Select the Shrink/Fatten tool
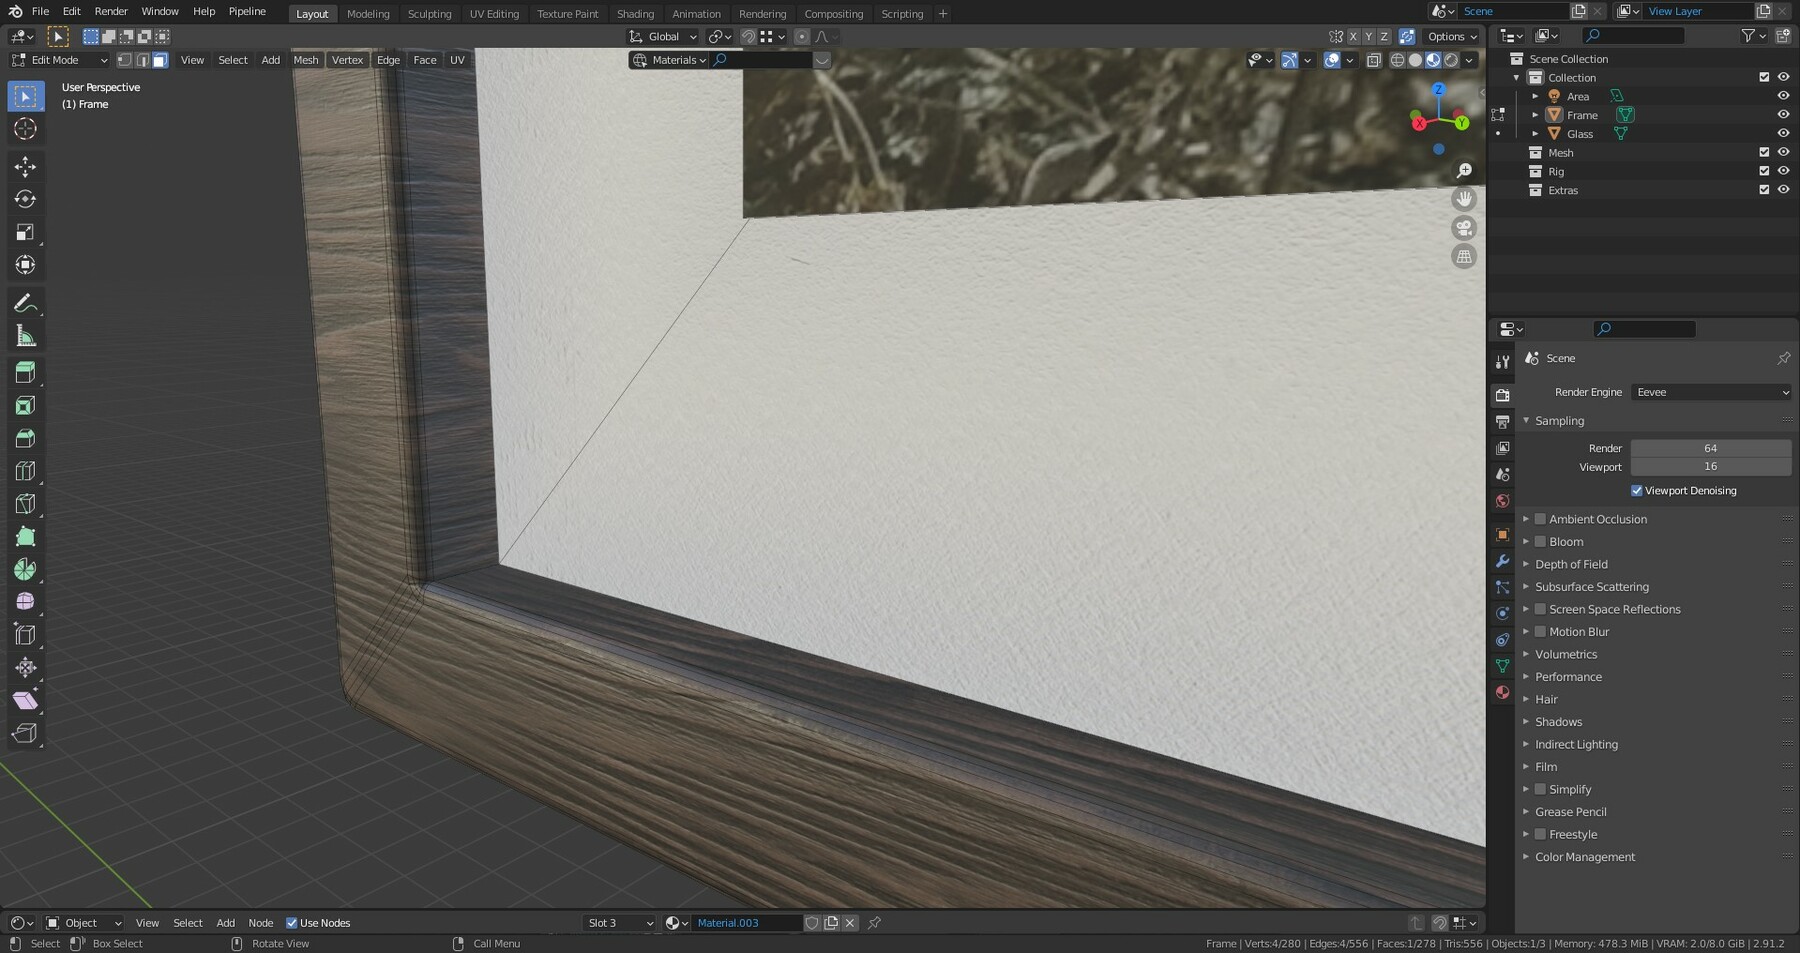This screenshot has width=1800, height=953. click(x=25, y=667)
